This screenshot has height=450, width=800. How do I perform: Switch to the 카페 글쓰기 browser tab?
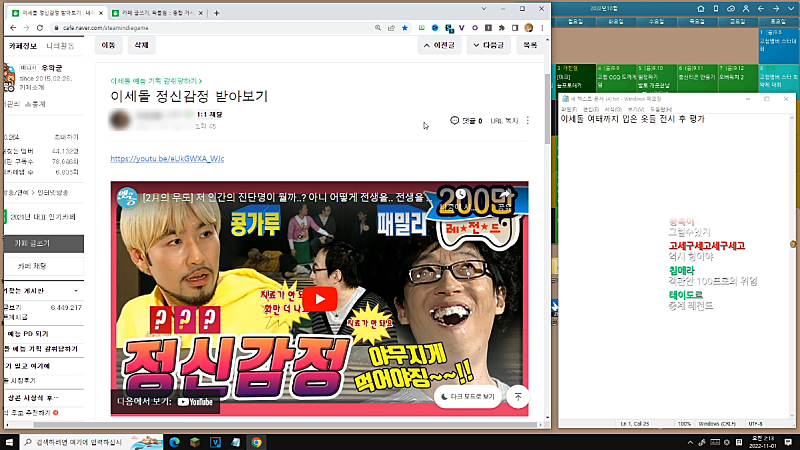[x=156, y=12]
